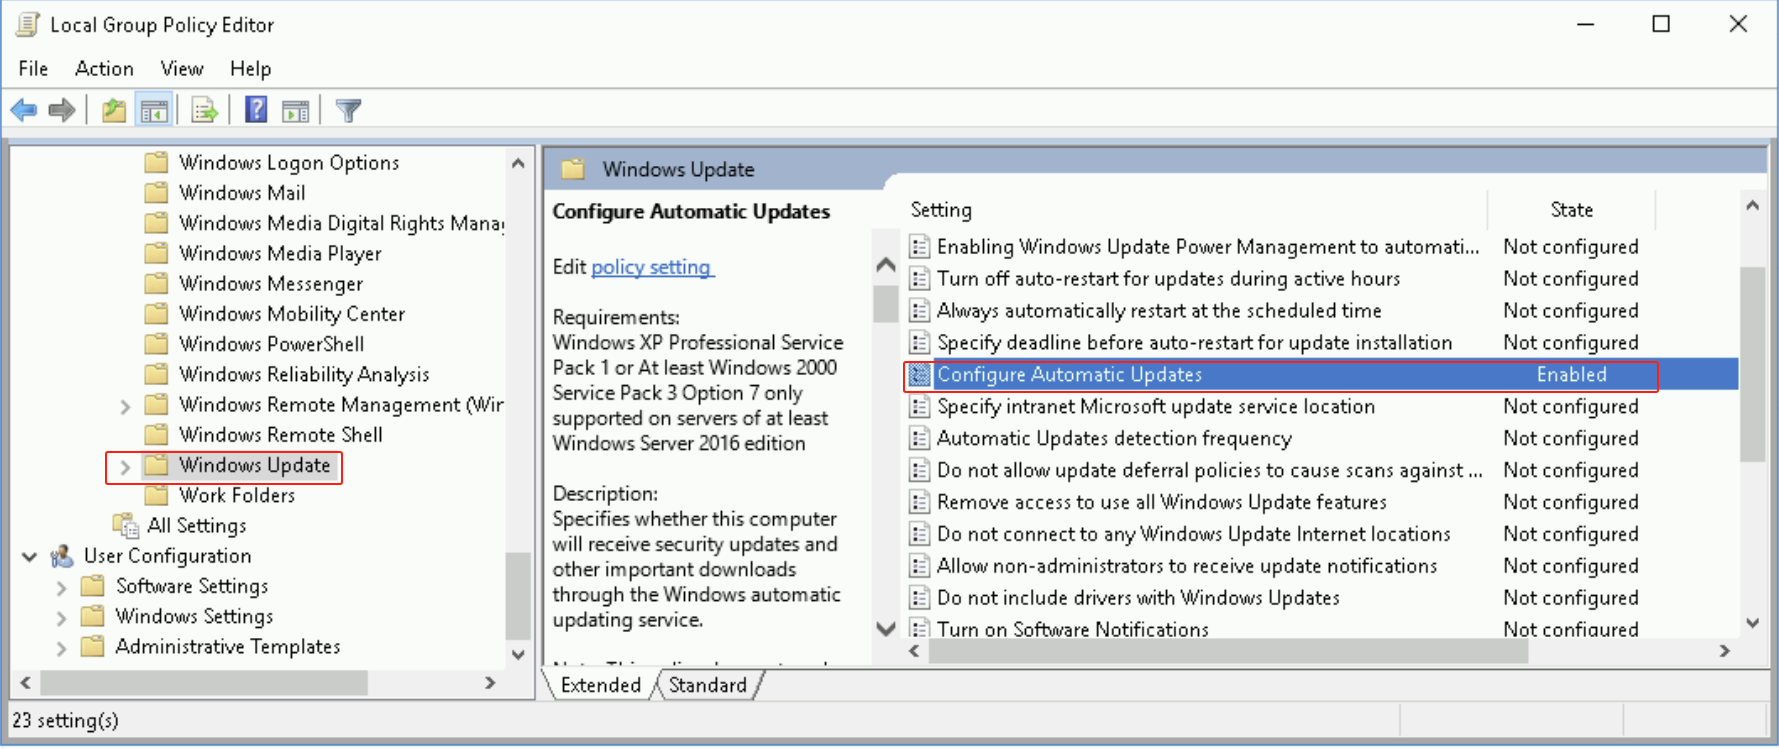Select Specify deadline before auto-restart setting
The image size is (1779, 749).
[x=1194, y=343]
